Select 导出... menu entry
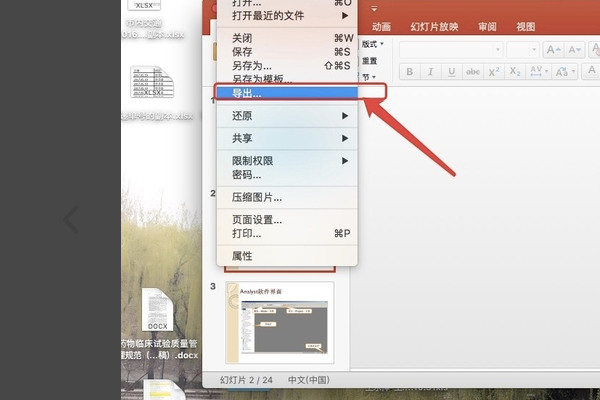The height and width of the screenshot is (400, 600). pyautogui.click(x=287, y=93)
